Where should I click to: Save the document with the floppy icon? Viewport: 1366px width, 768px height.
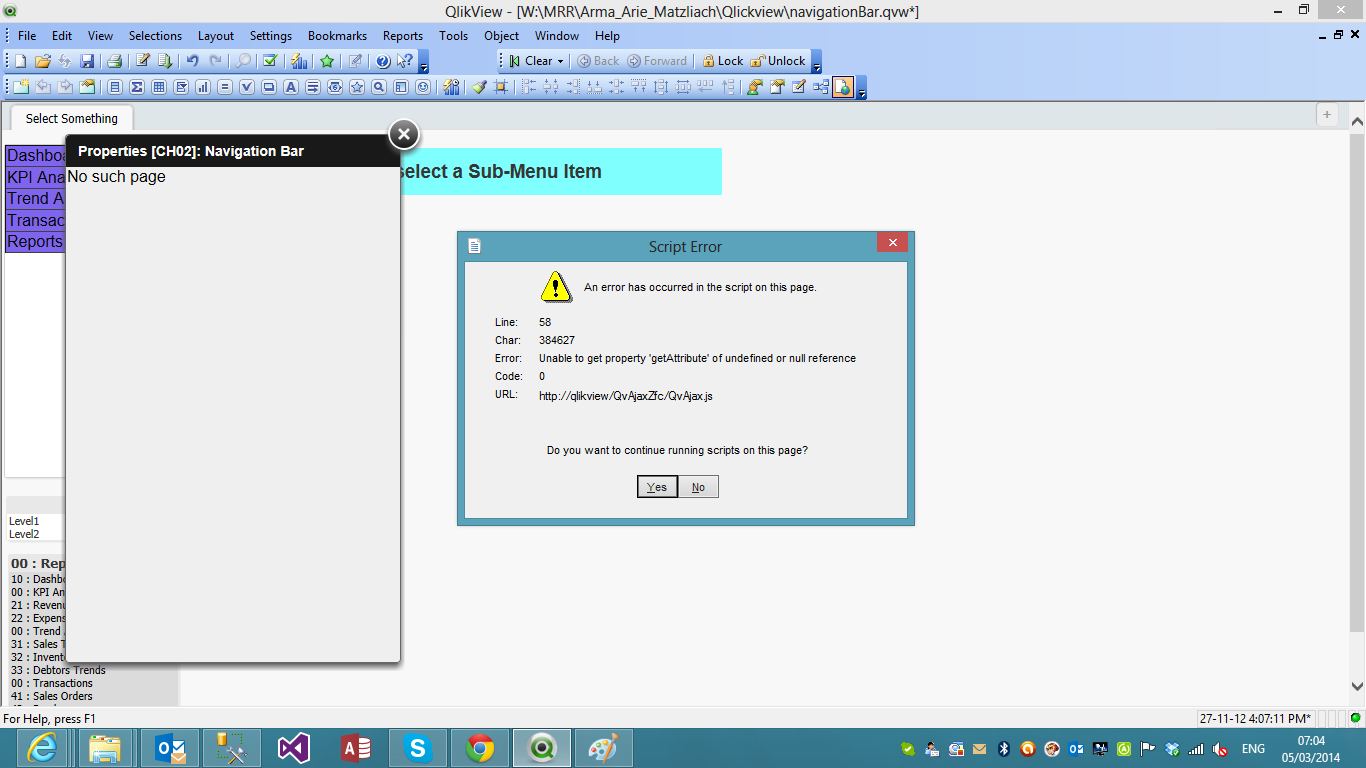point(87,61)
